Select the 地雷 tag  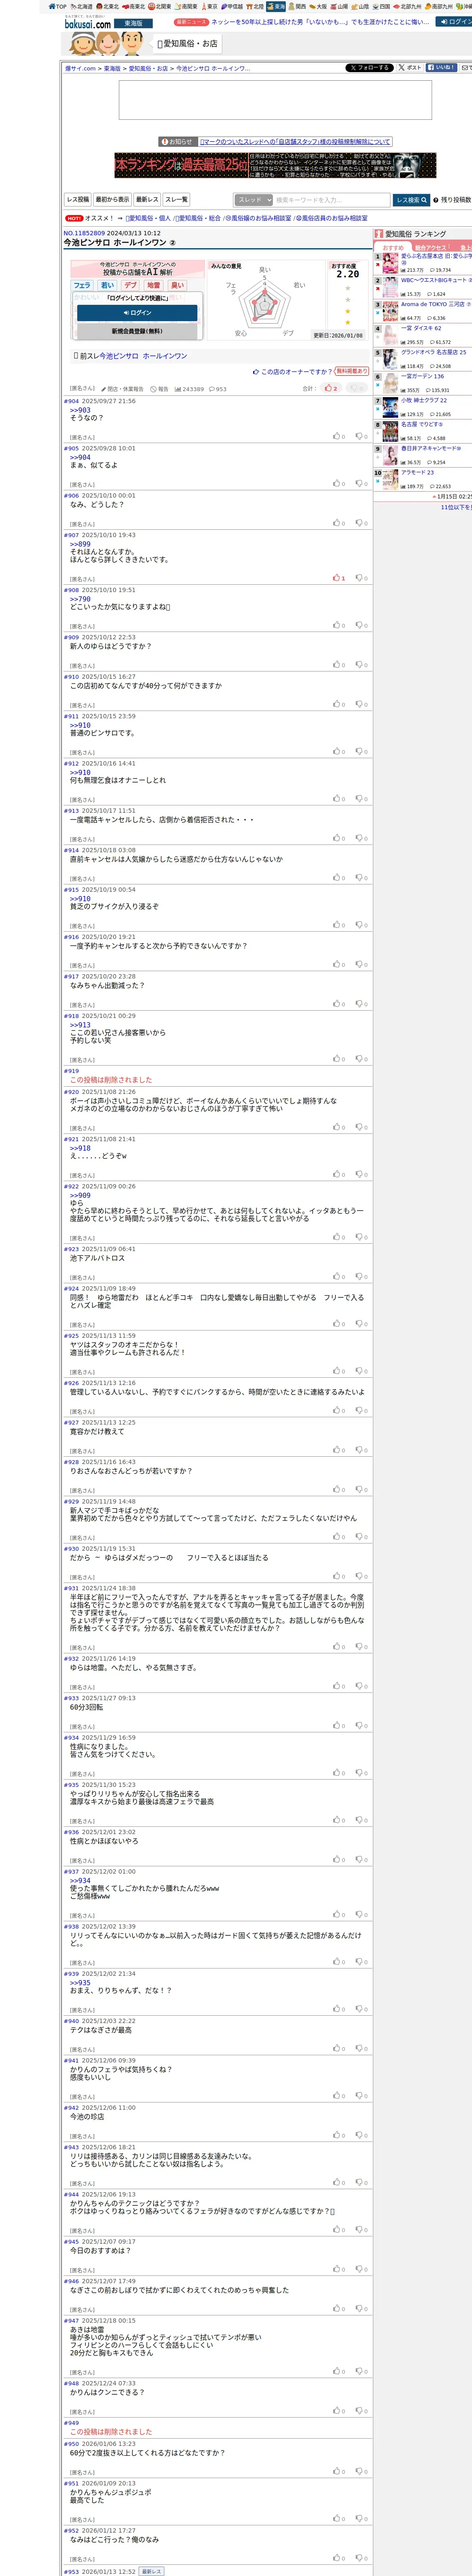[153, 285]
